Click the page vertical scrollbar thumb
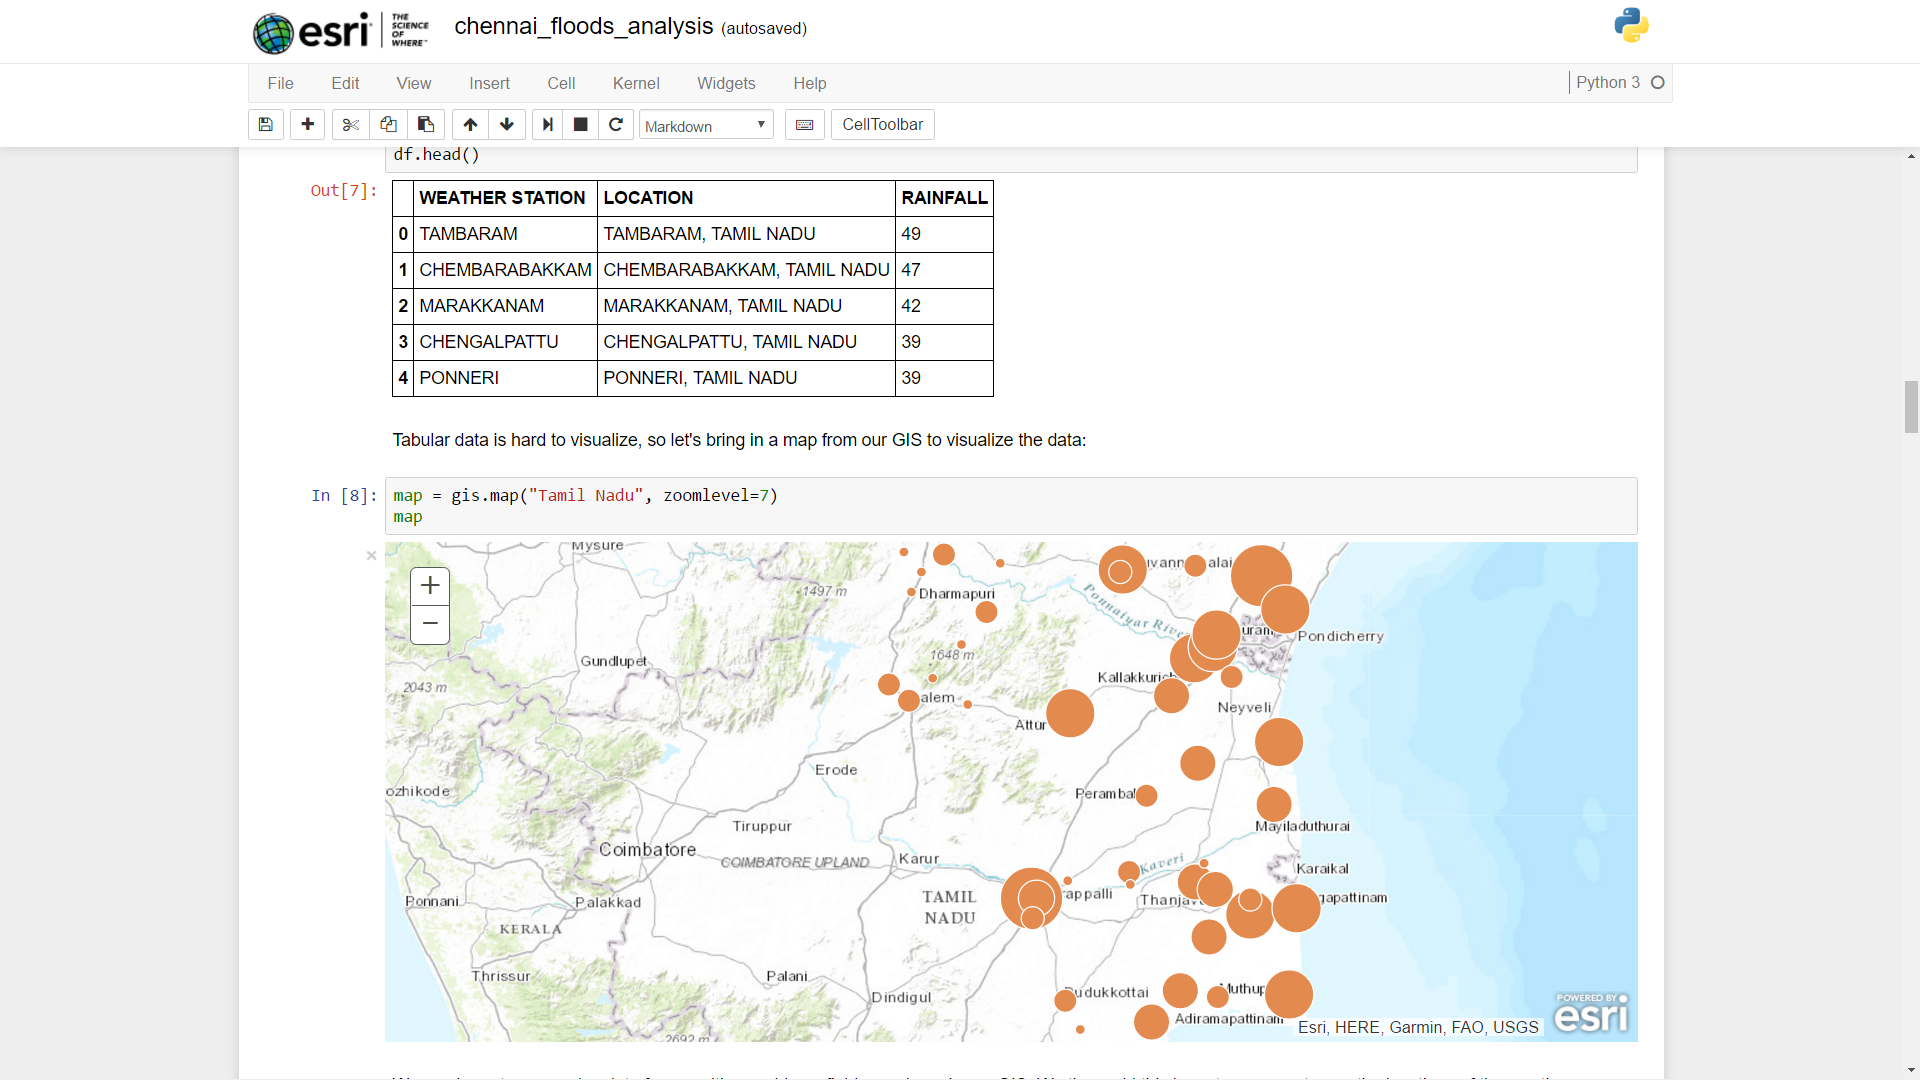The image size is (1920, 1080). coord(1911,407)
